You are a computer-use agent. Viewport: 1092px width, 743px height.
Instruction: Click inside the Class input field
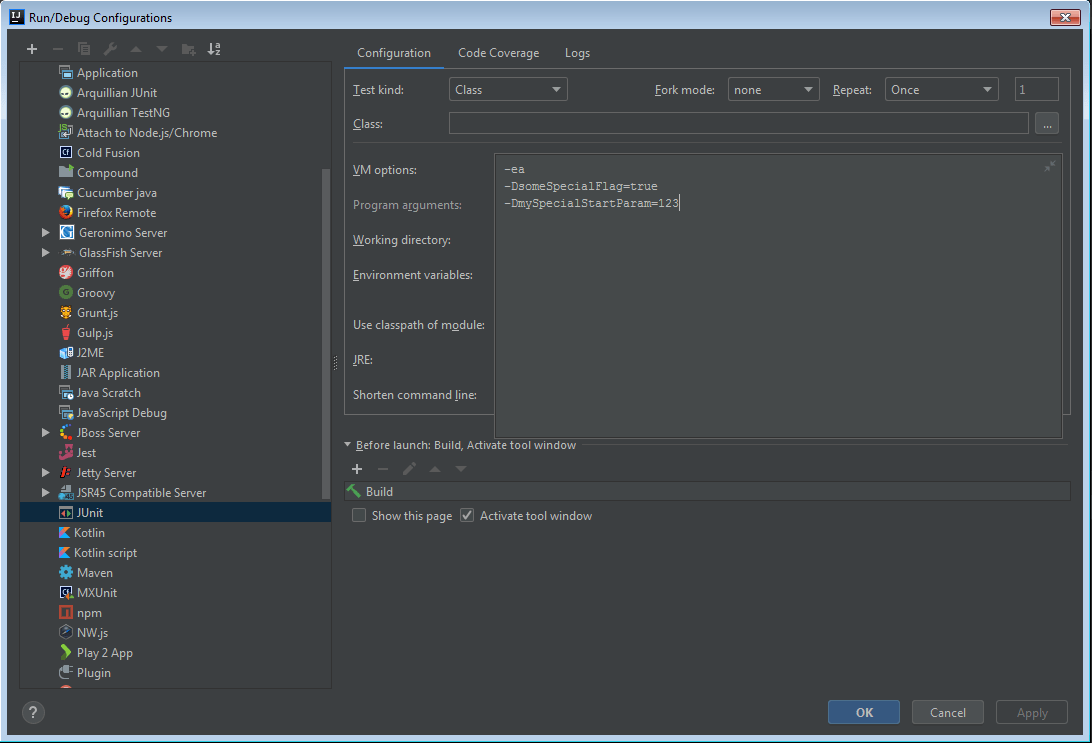click(x=740, y=122)
